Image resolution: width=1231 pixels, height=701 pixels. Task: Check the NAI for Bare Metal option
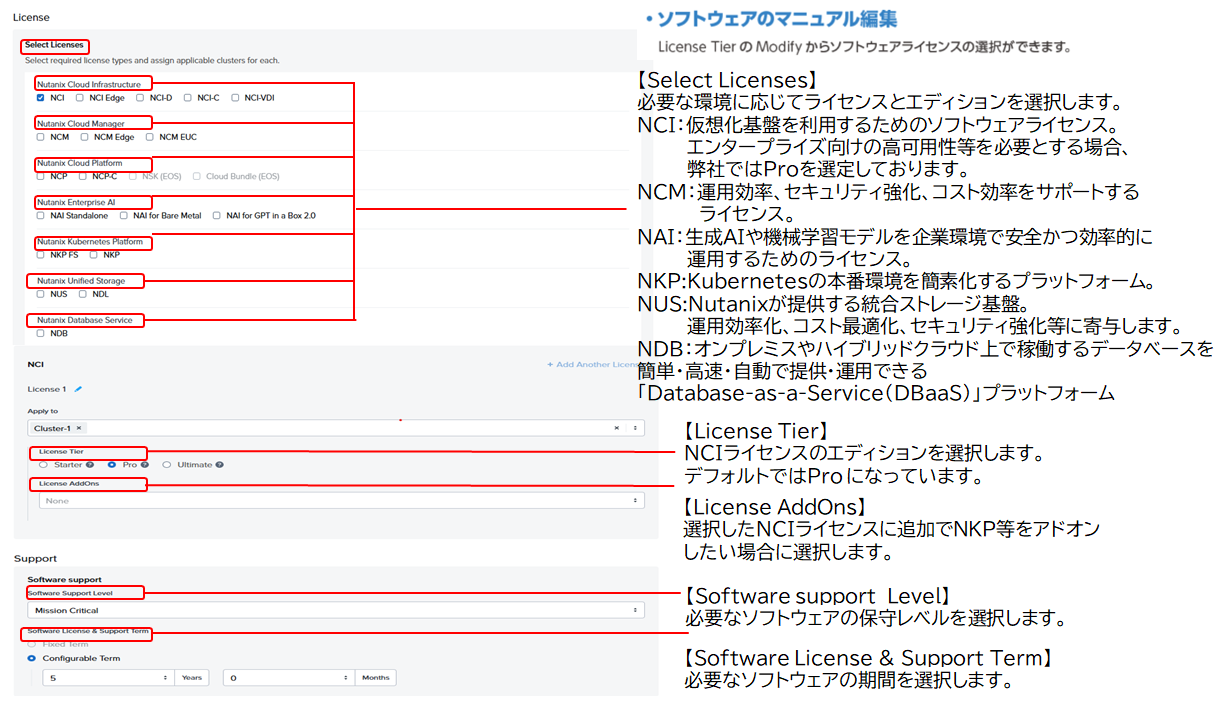click(123, 215)
